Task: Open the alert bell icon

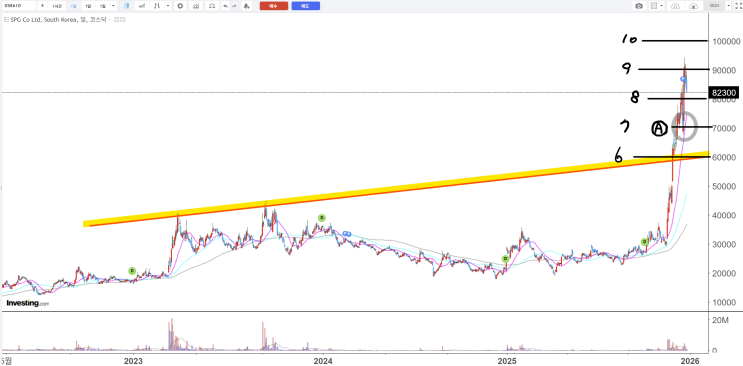Action: pos(246,6)
